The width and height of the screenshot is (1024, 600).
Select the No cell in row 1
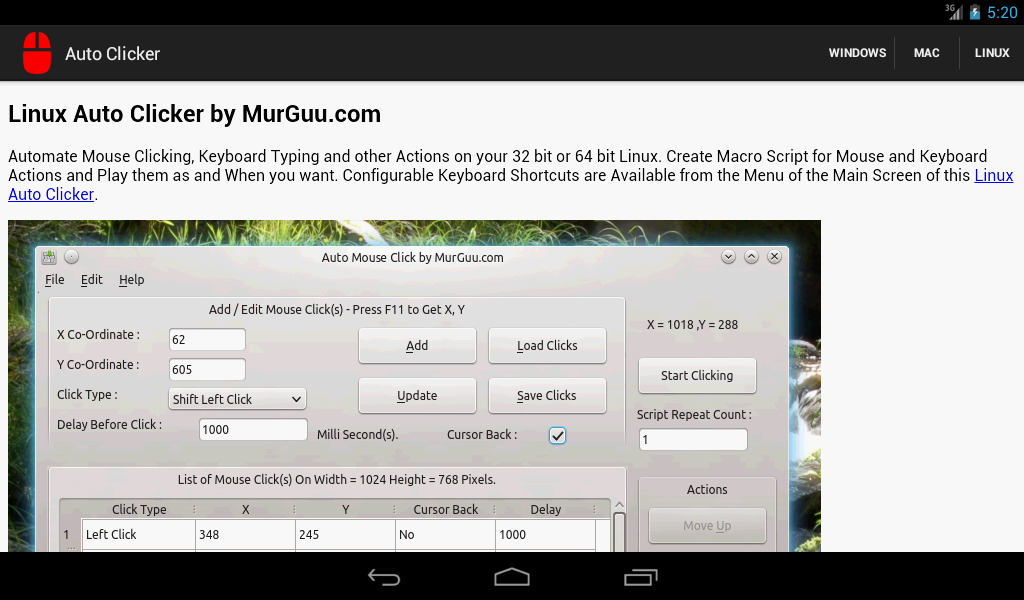[445, 535]
